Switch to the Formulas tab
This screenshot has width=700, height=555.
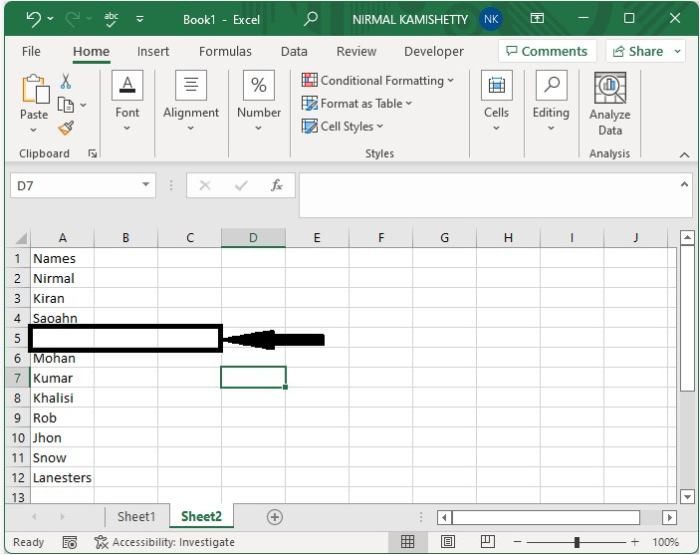coord(225,51)
